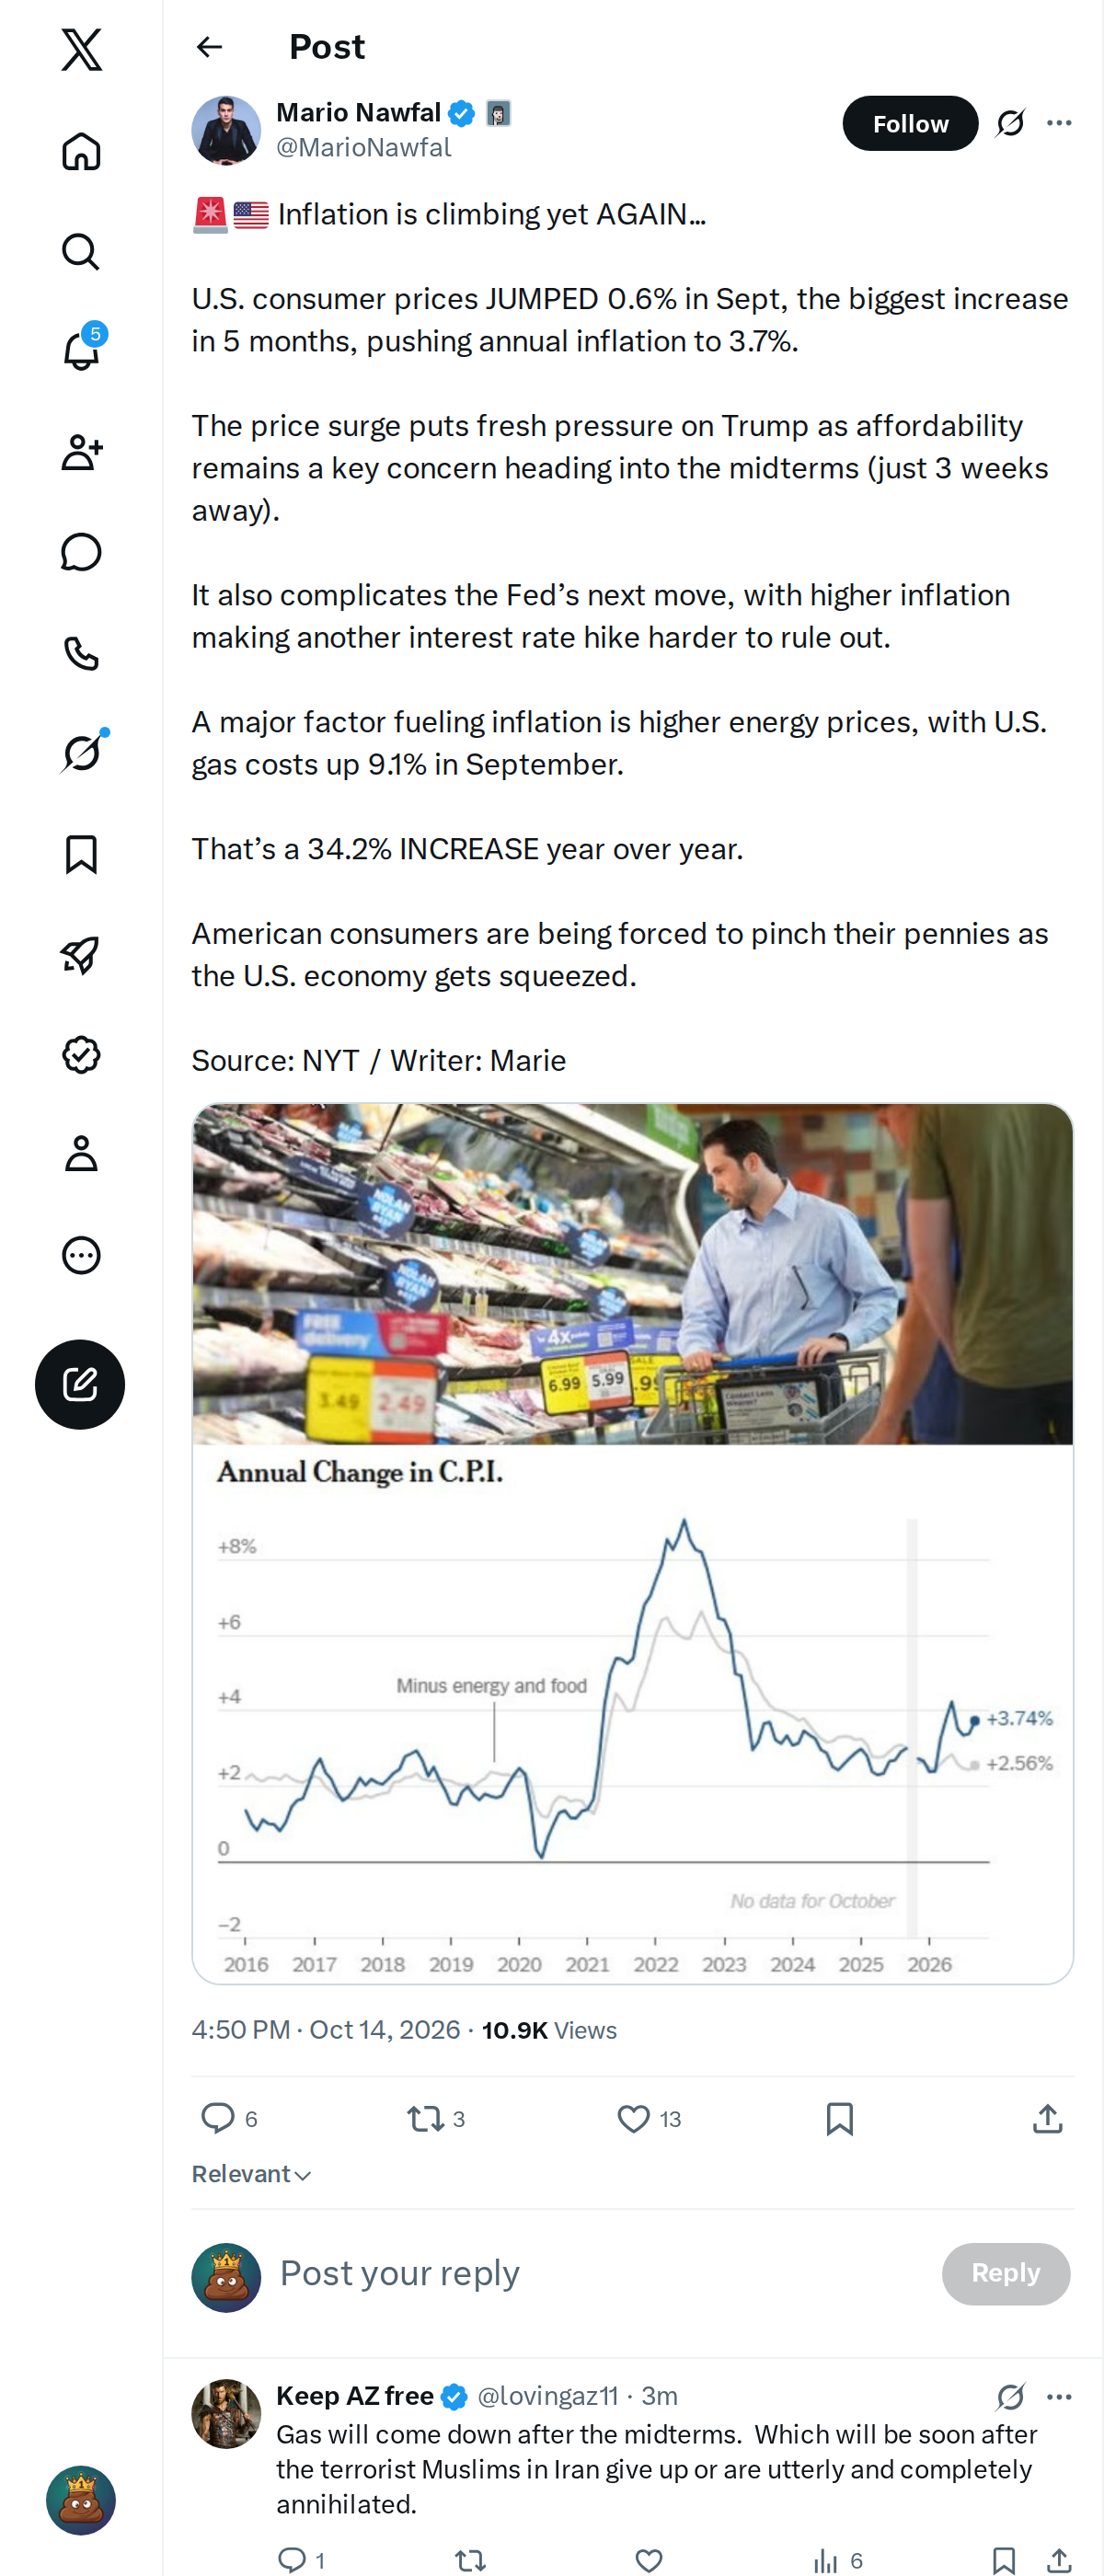1104x2576 pixels.
Task: Open the @MarioNawfal handle link
Action: point(364,147)
